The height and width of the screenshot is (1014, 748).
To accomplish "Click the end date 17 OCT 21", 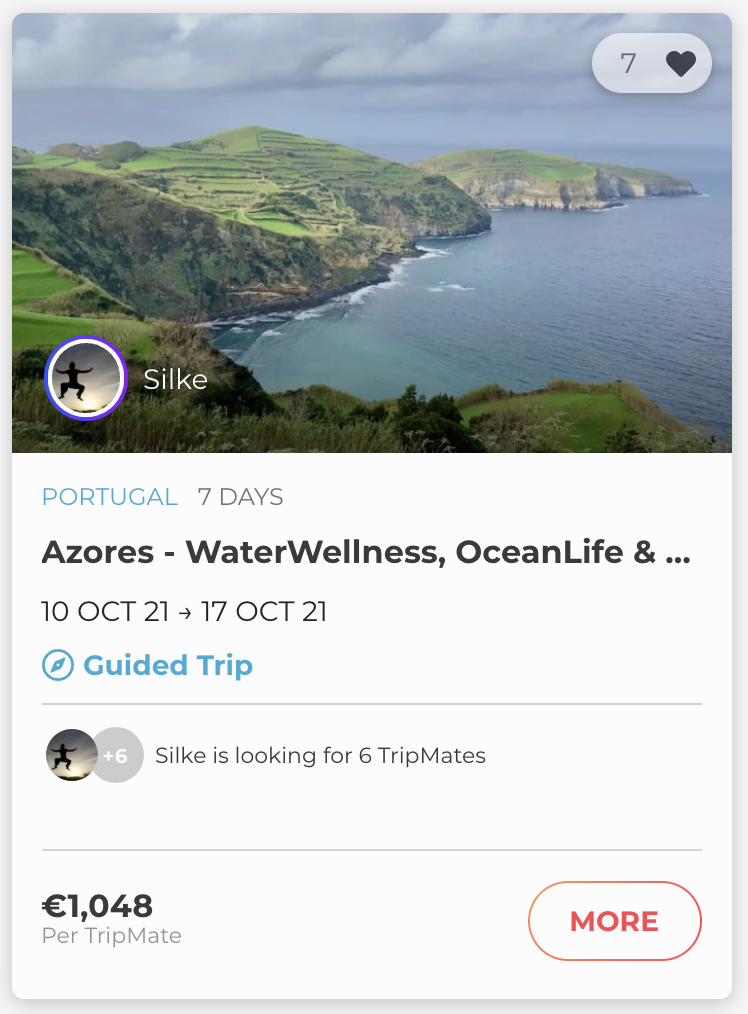I will [x=264, y=612].
